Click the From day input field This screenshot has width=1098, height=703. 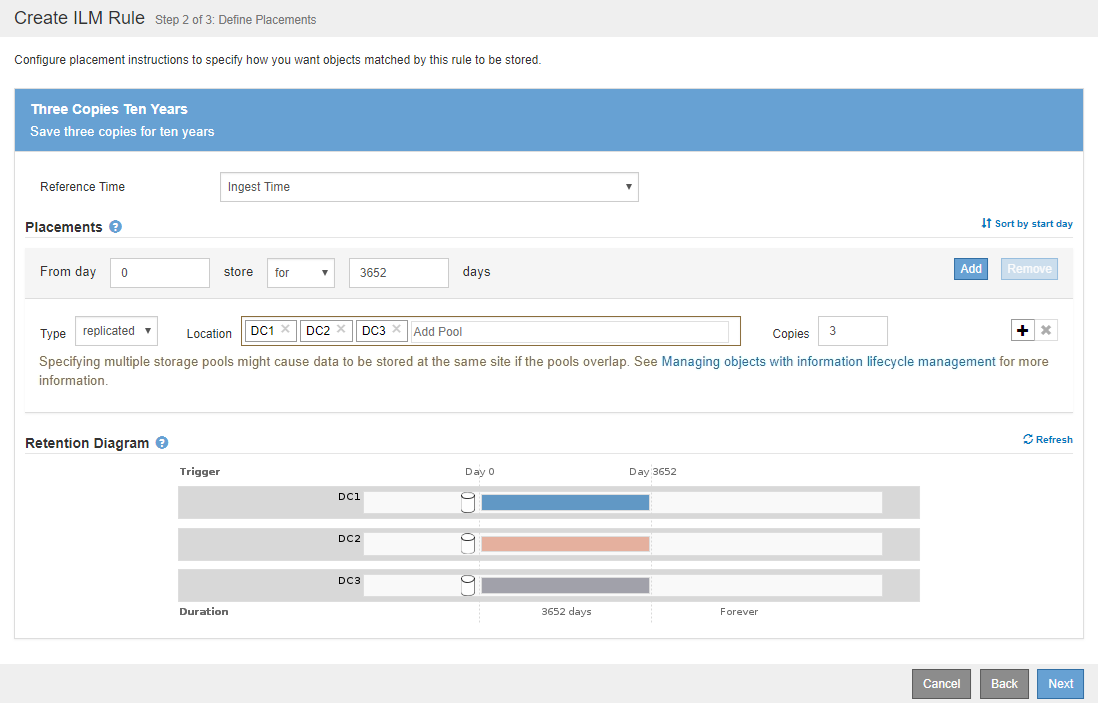[160, 272]
